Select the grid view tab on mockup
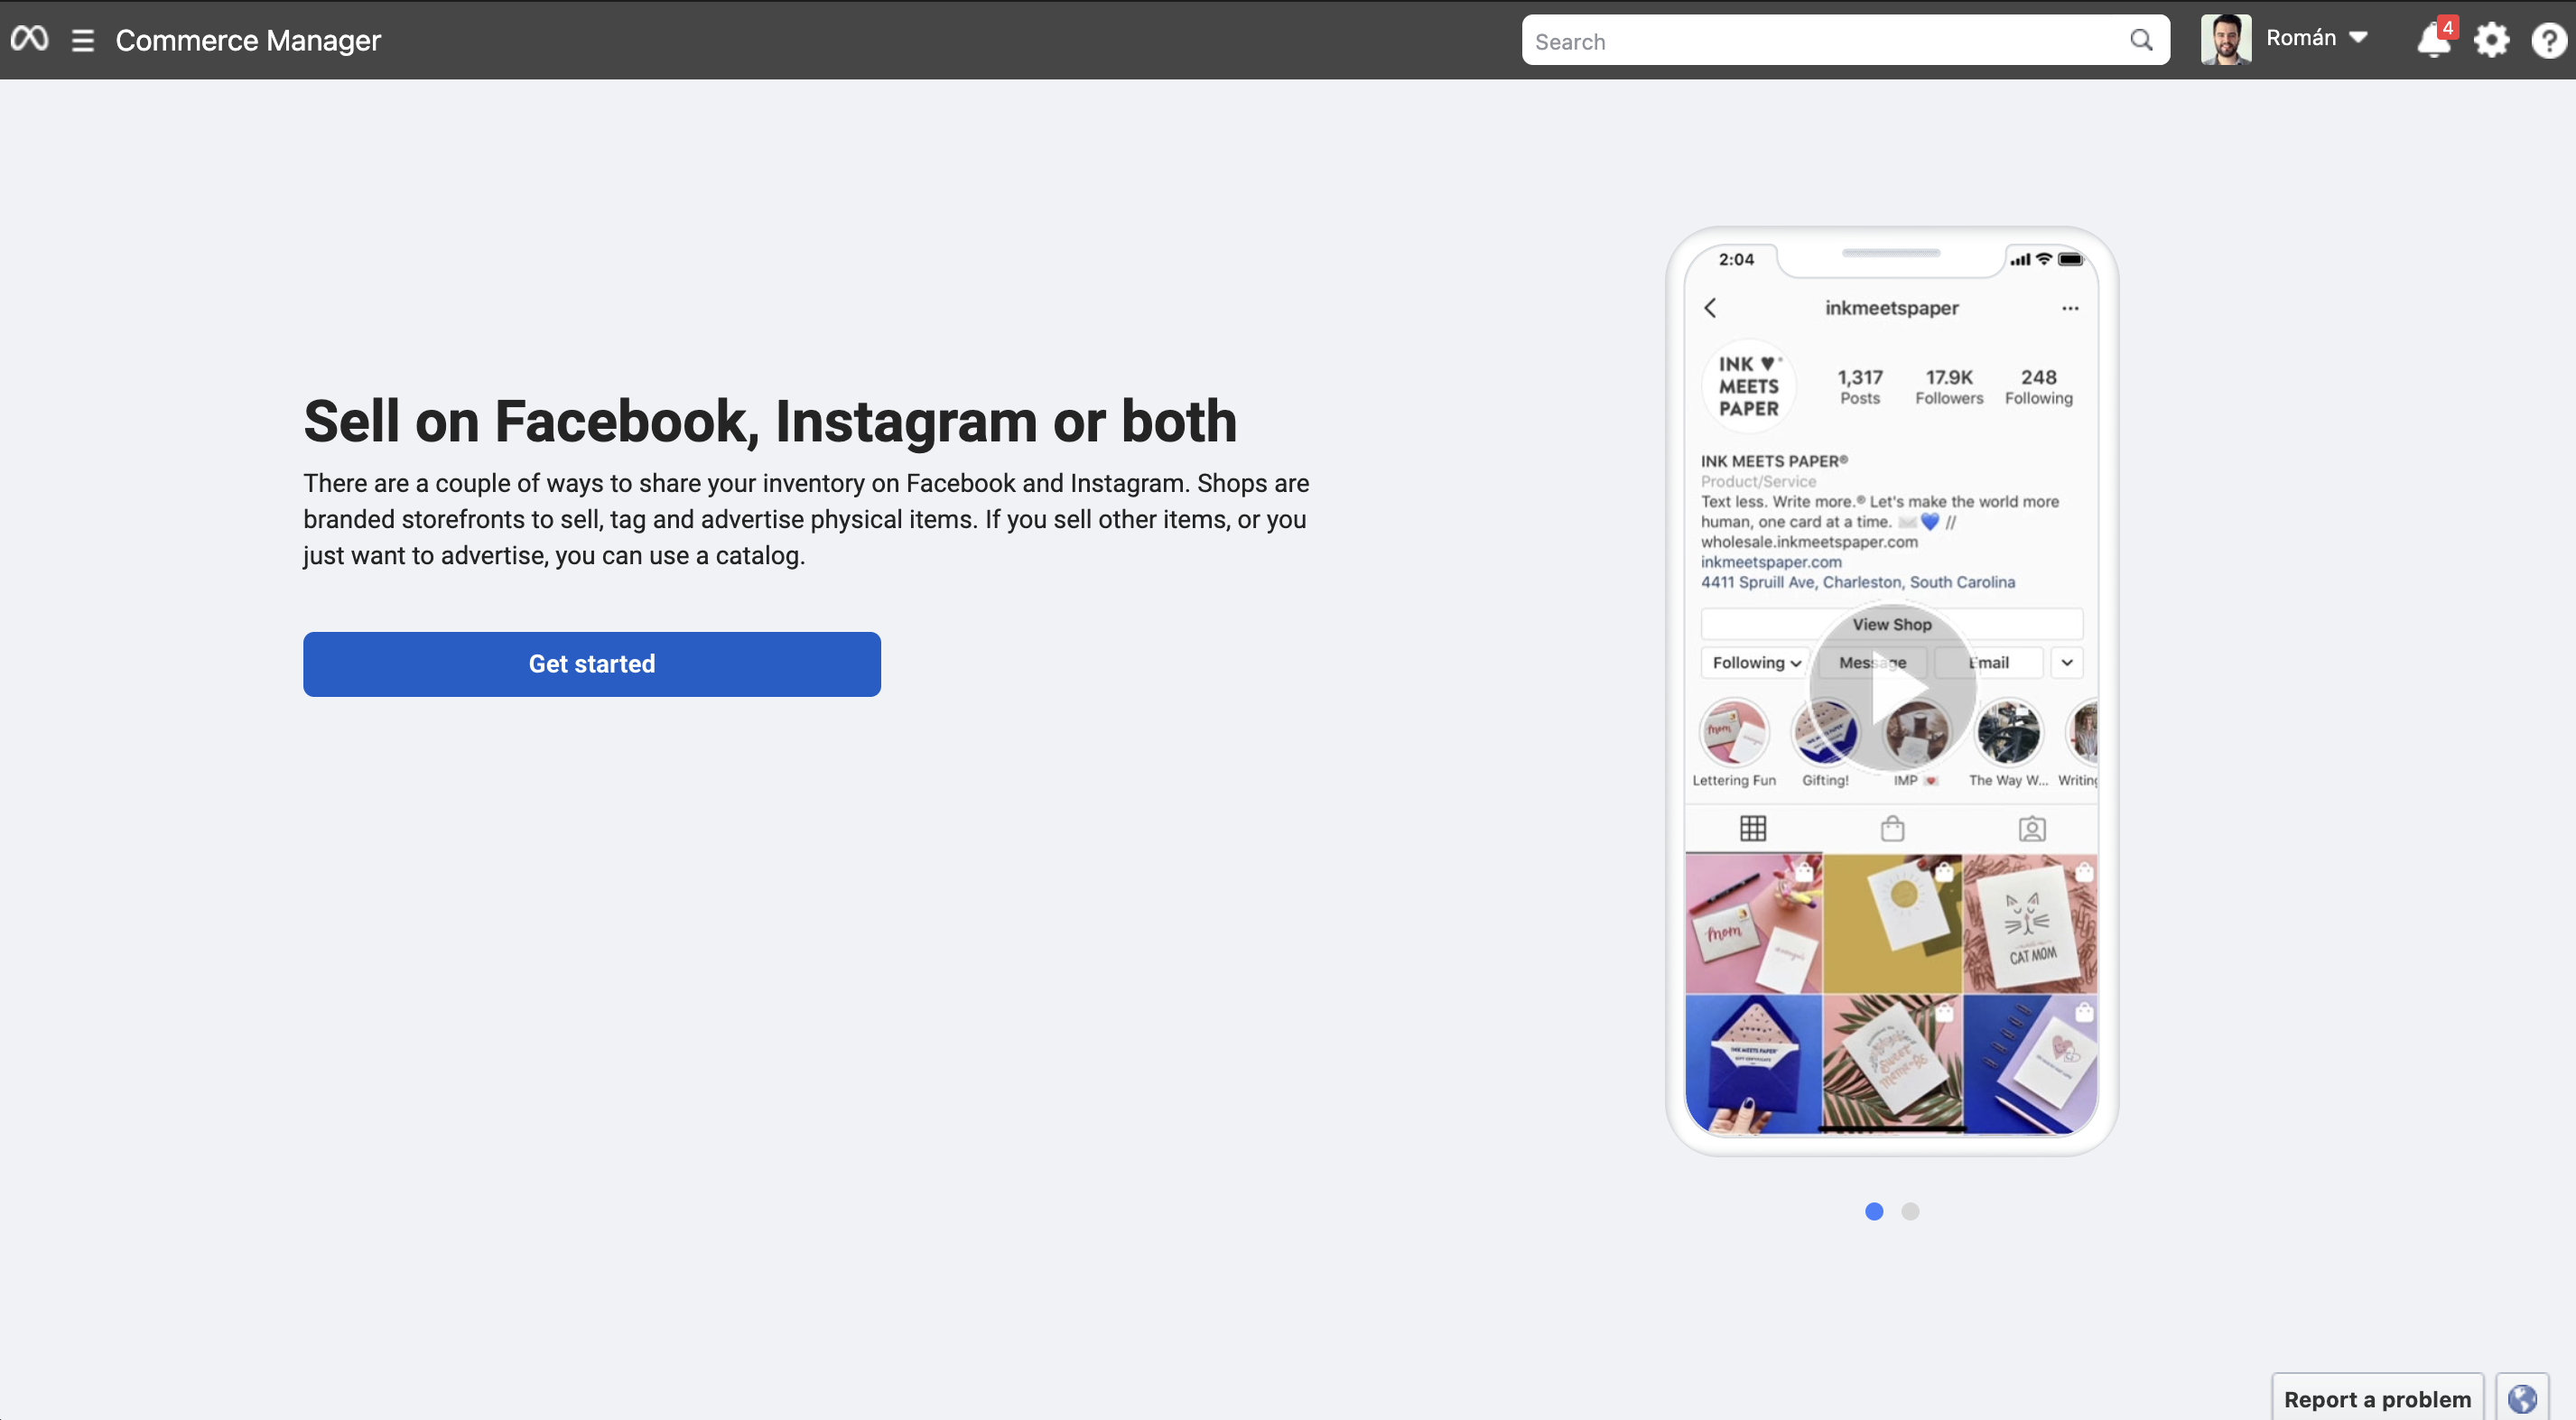The image size is (2576, 1420). [1753, 825]
